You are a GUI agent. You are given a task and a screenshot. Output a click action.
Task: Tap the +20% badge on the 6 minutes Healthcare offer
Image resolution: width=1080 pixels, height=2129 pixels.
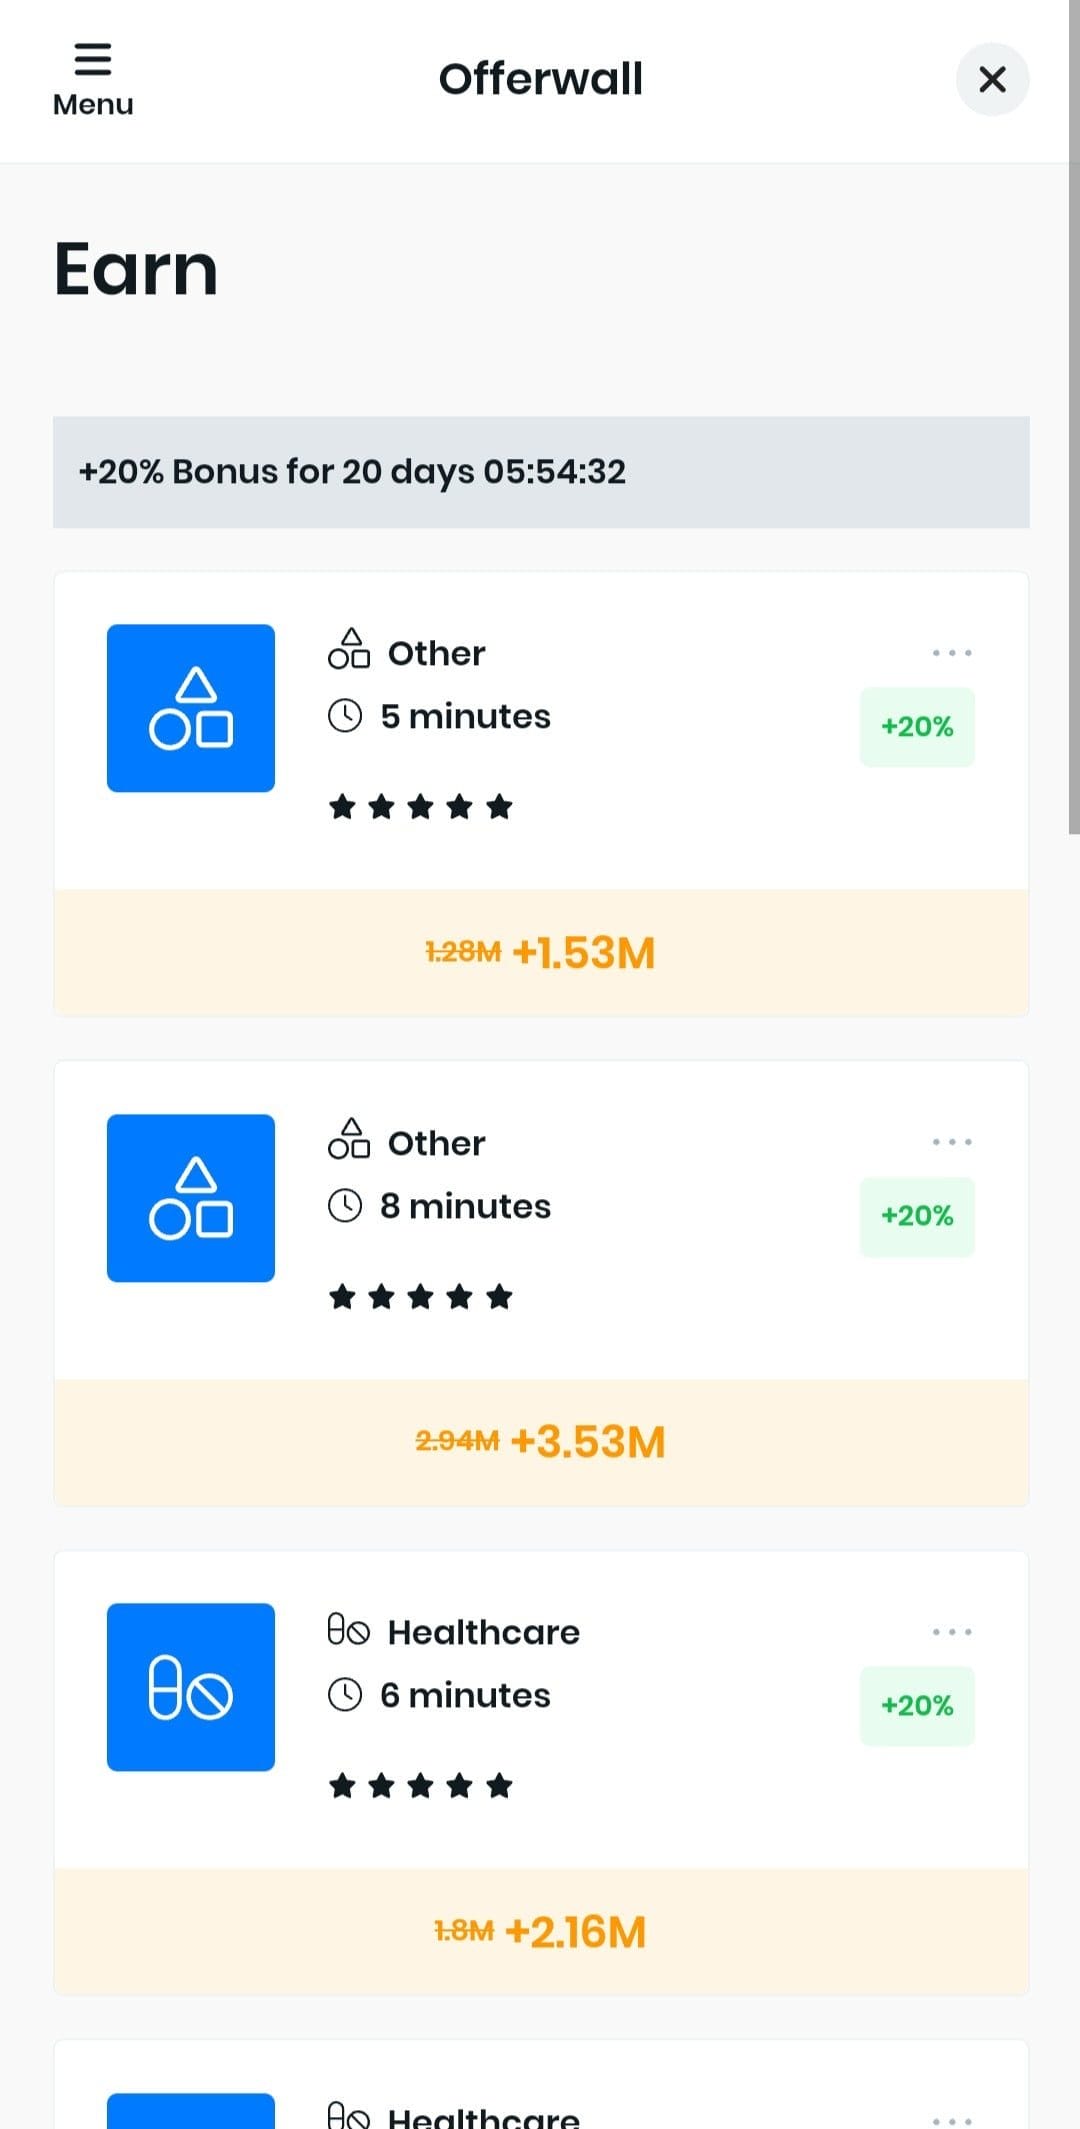[917, 1706]
